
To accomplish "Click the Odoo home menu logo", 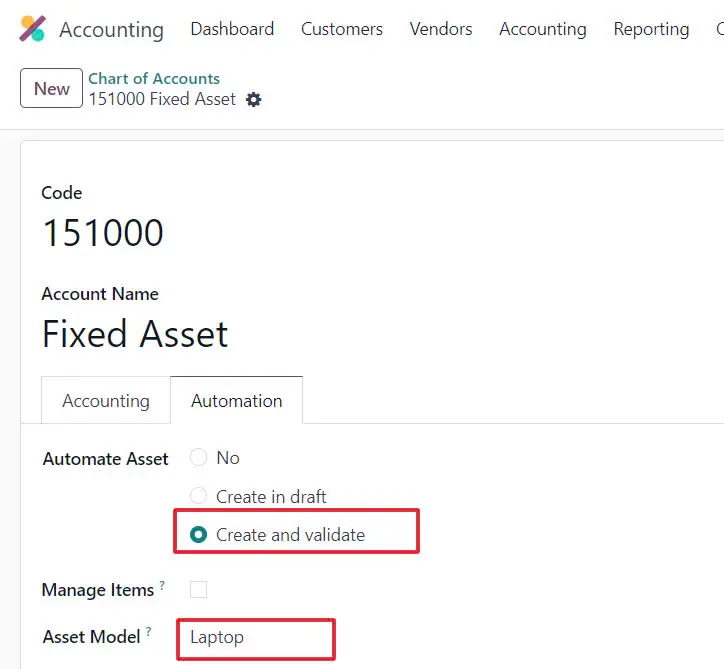I will click(33, 29).
